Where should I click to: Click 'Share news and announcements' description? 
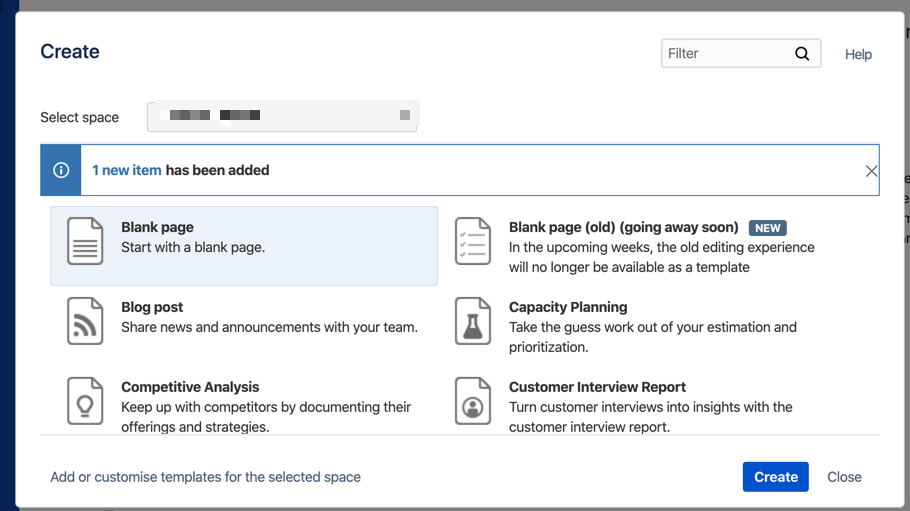[x=269, y=327]
